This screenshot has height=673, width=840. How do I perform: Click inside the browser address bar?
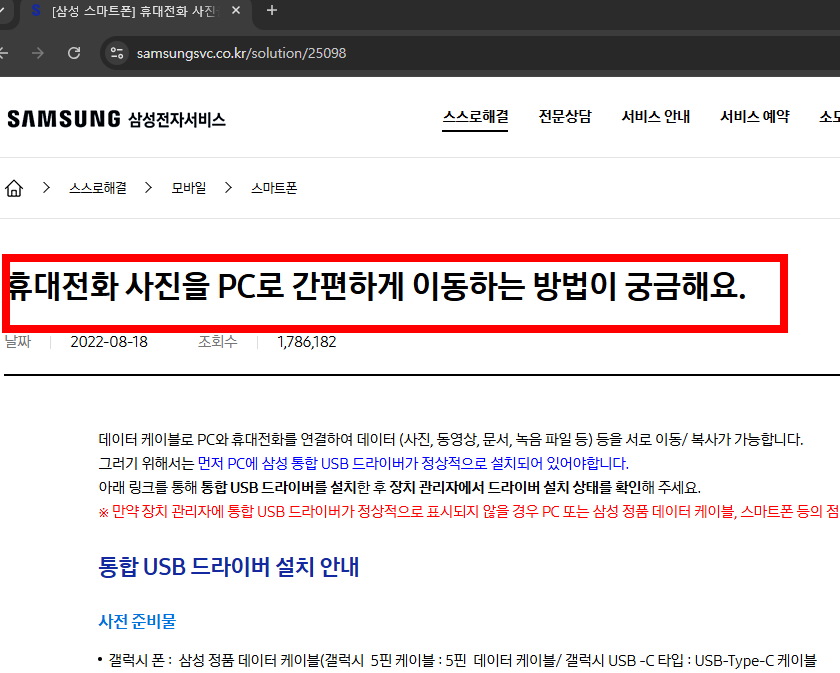300,53
